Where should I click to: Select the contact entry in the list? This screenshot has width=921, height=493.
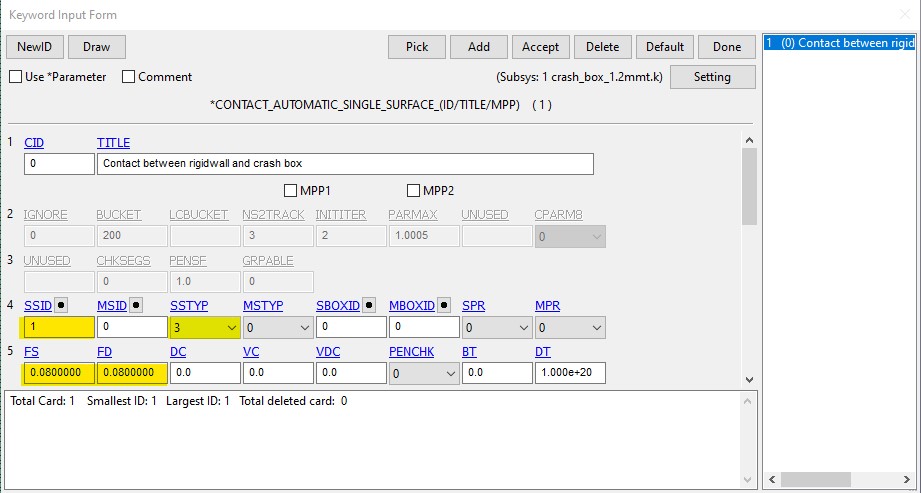(838, 44)
